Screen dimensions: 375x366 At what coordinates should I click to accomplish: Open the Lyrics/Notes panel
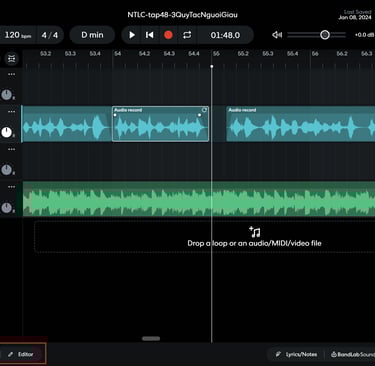point(297,354)
